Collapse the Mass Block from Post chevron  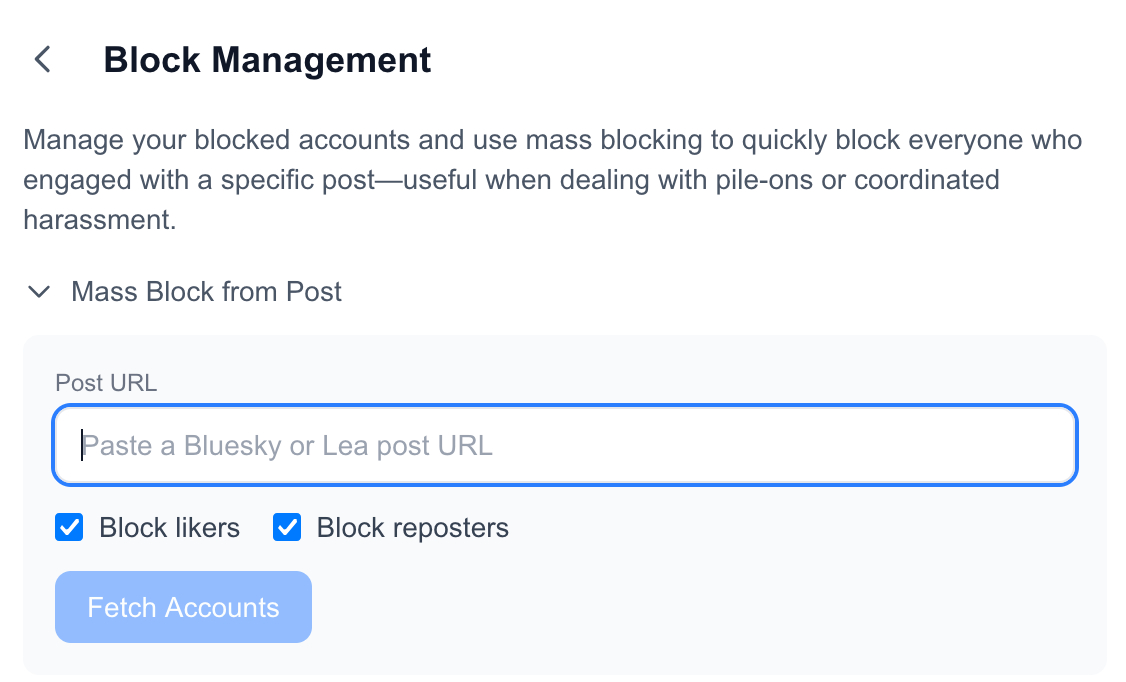click(x=39, y=292)
